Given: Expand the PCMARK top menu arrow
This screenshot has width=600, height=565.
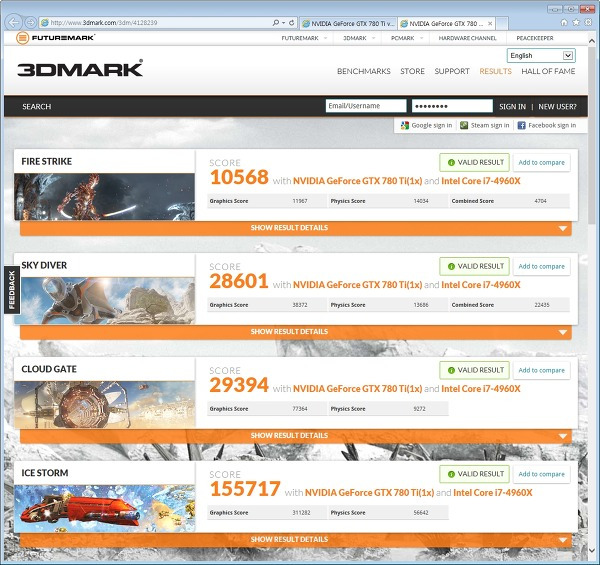Looking at the screenshot, I should (421, 38).
